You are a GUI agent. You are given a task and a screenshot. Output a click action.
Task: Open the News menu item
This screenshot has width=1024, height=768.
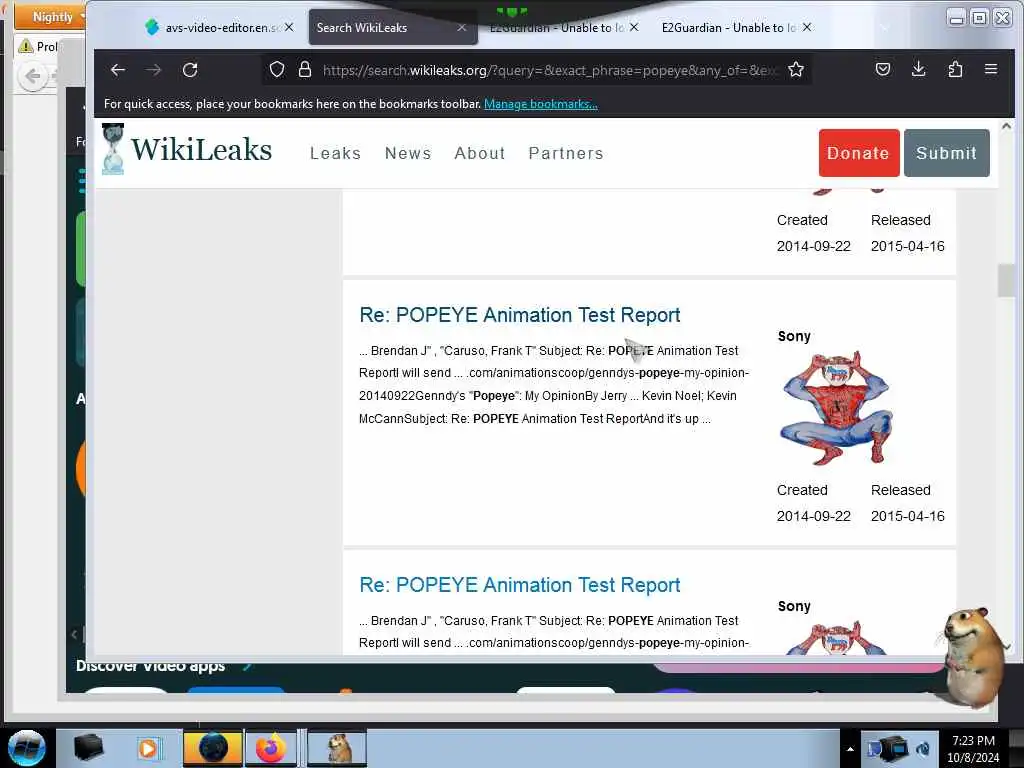coord(408,153)
